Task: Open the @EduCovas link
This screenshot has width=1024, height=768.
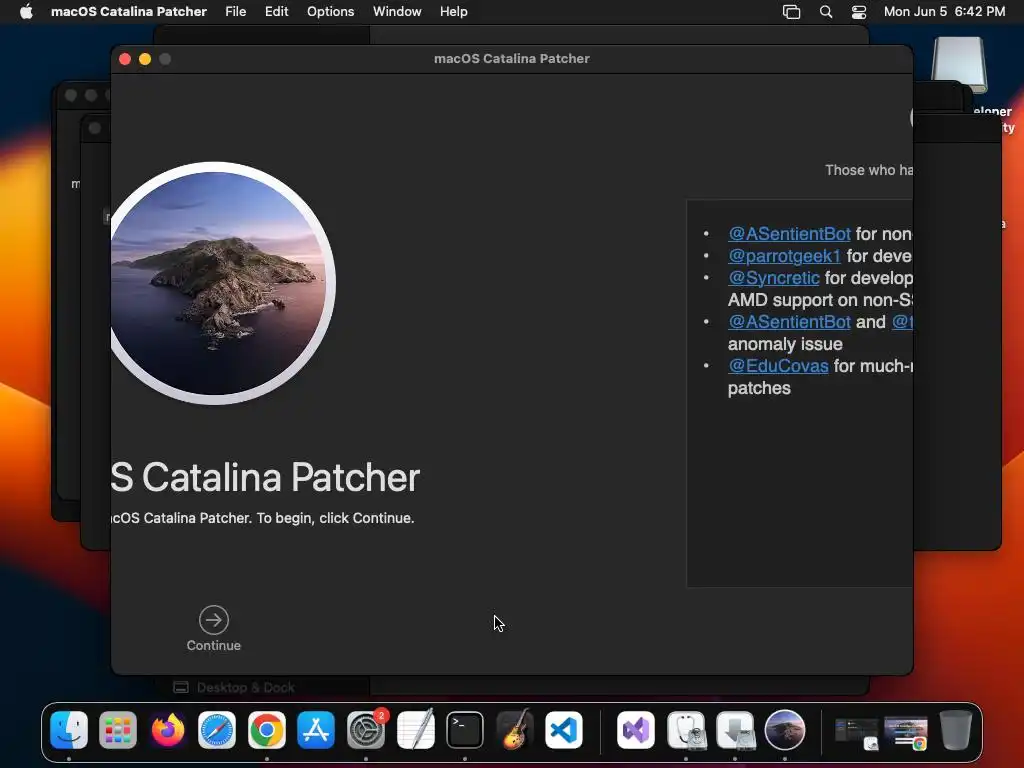Action: tap(778, 366)
